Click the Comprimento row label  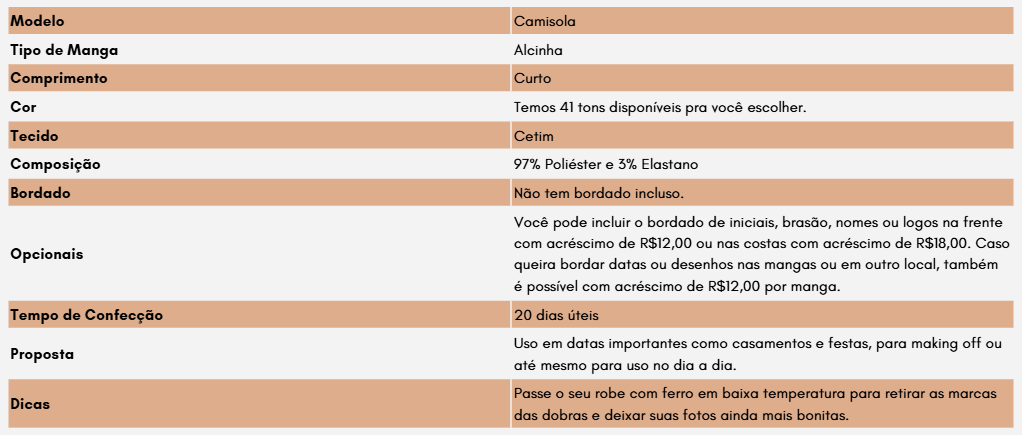point(58,78)
